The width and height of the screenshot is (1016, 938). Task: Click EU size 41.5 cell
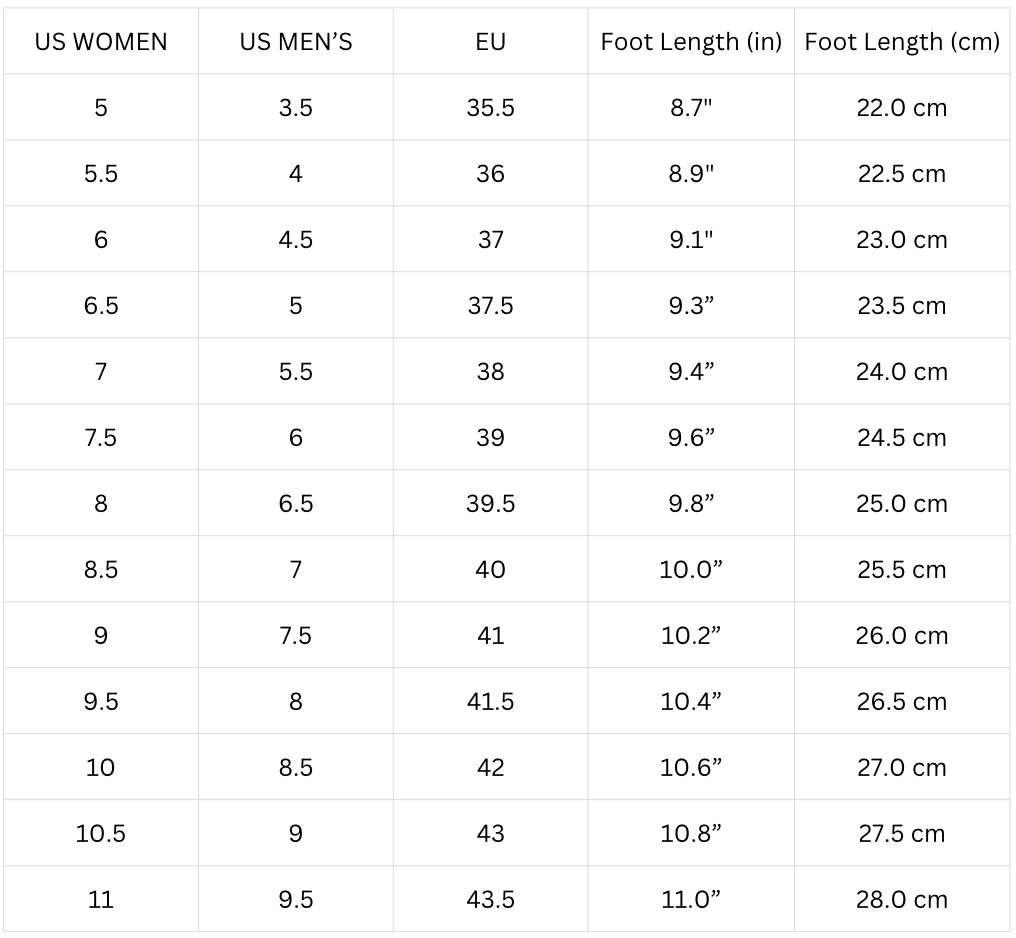click(x=491, y=702)
